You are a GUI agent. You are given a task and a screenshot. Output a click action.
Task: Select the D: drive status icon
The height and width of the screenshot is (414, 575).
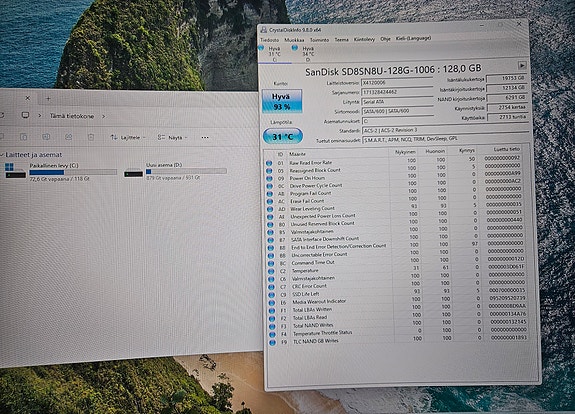click(x=294, y=48)
